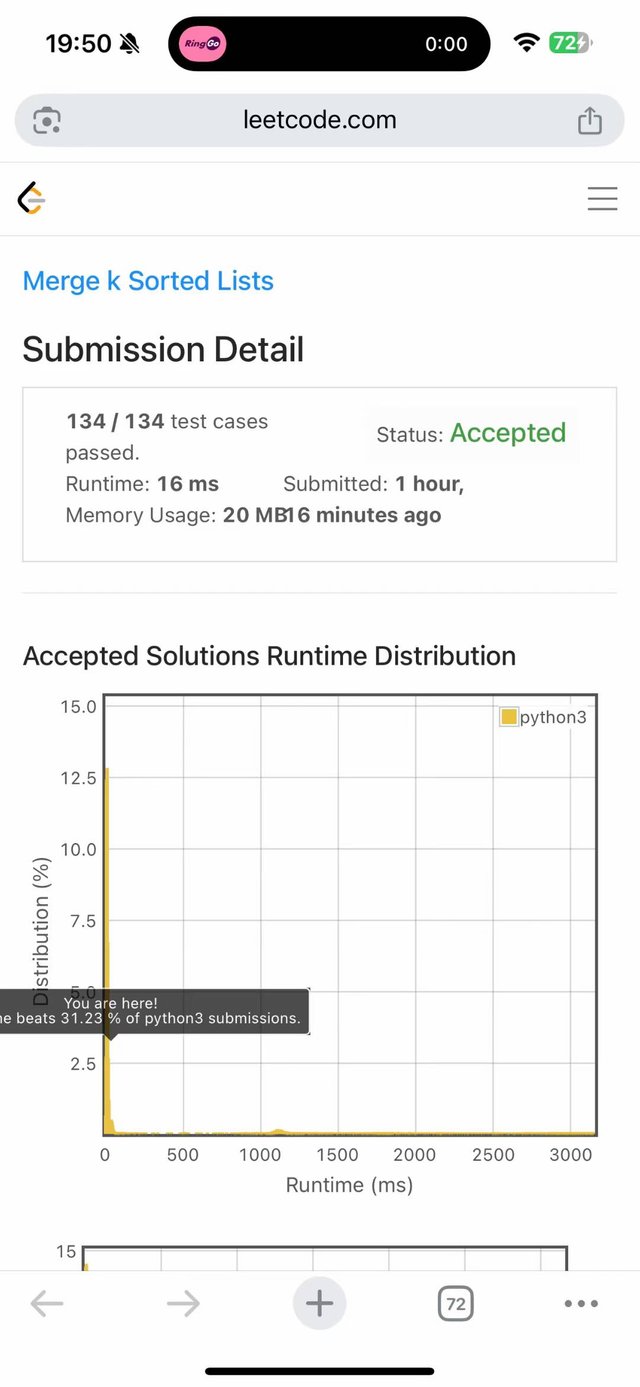Open the tab switcher showing 72 tabs
640x1387 pixels.
(x=455, y=1304)
